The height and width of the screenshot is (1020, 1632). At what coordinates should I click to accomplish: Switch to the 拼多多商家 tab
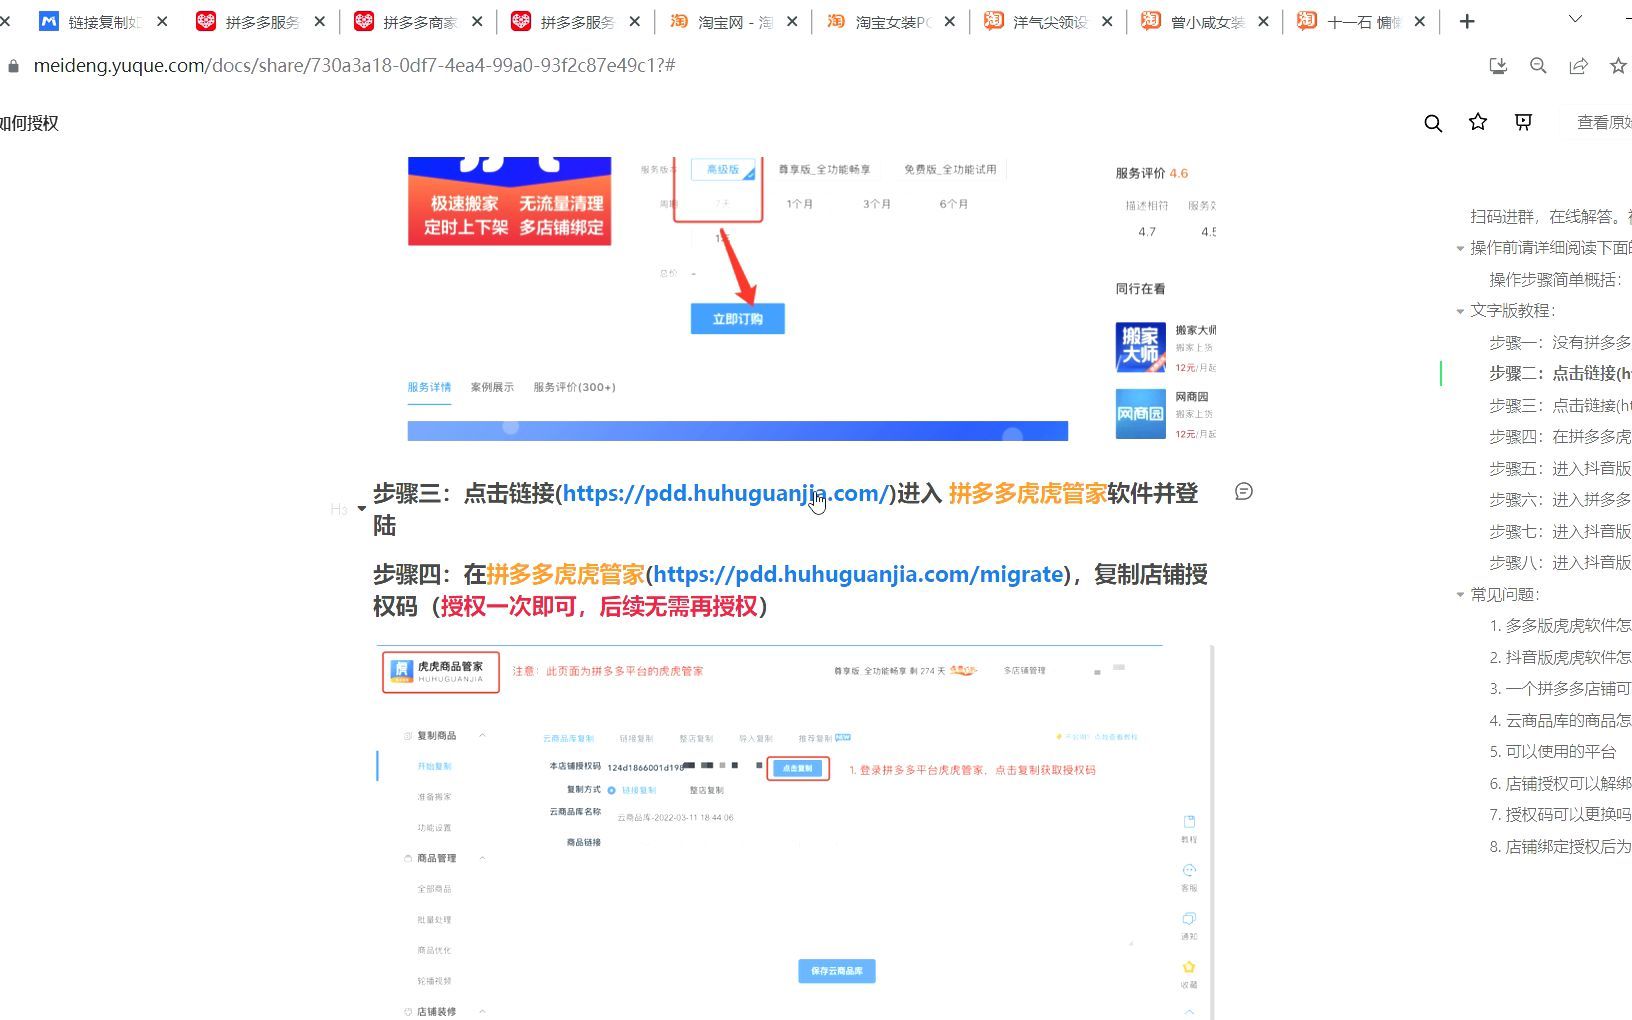pos(420,21)
